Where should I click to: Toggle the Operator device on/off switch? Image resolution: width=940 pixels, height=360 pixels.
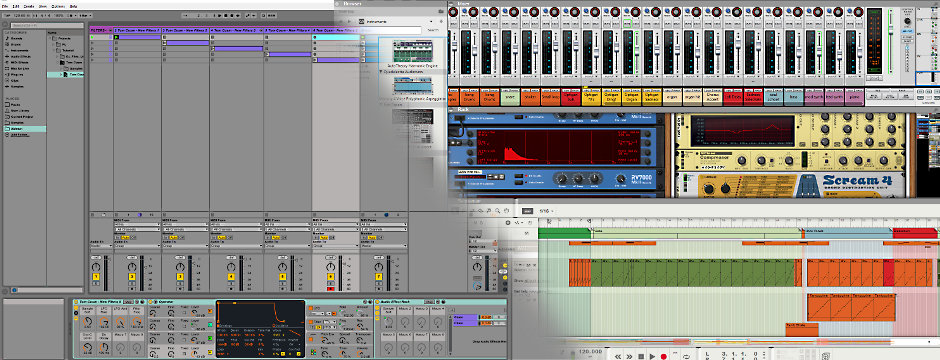[x=150, y=302]
